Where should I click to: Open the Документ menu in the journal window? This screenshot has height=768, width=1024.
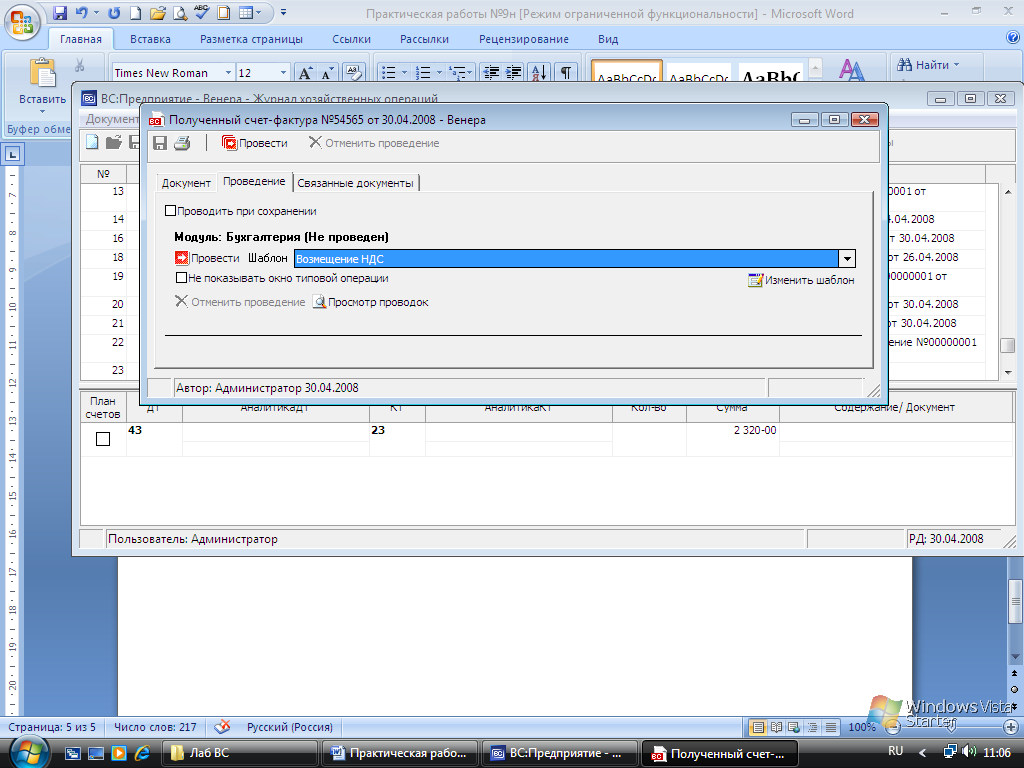pos(112,119)
